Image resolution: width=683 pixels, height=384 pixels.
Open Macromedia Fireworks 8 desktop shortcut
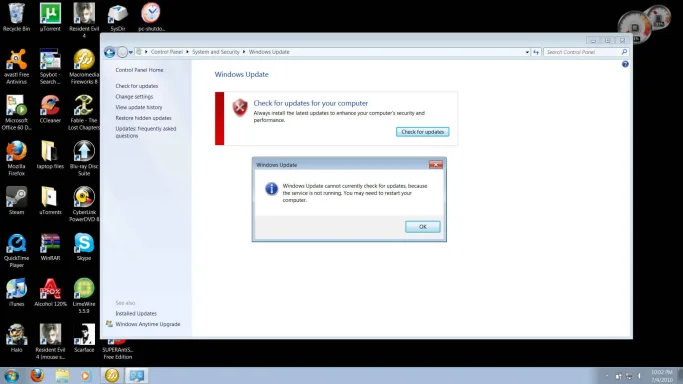pyautogui.click(x=84, y=67)
